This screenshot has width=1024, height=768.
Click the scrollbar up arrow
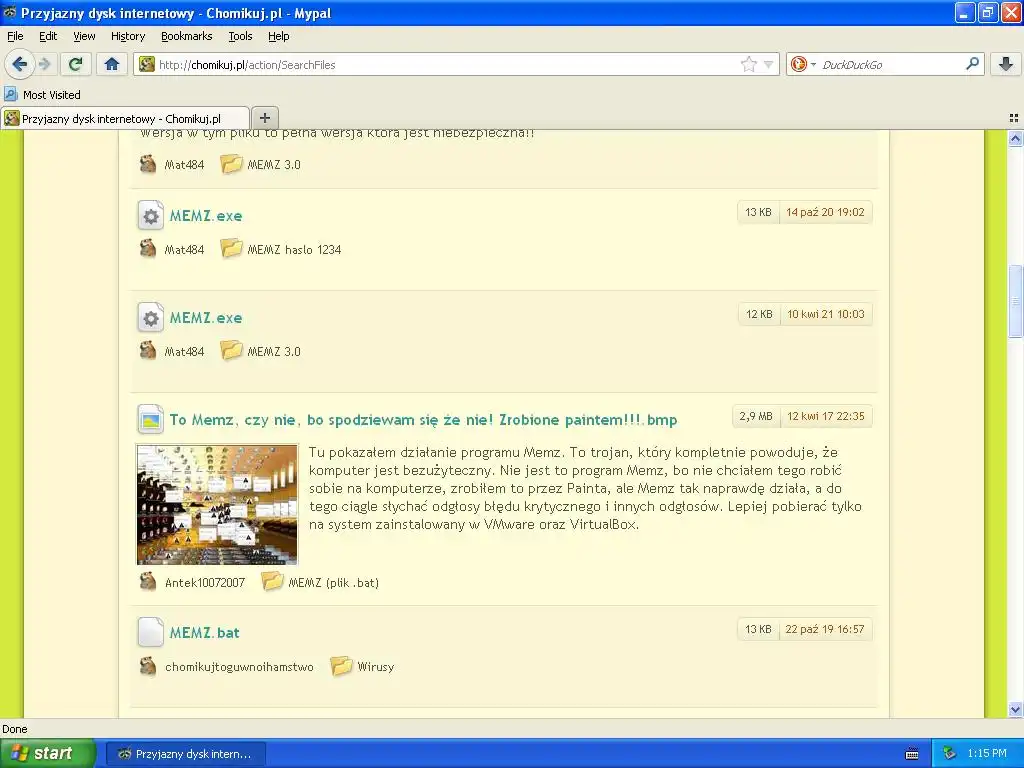click(1016, 138)
